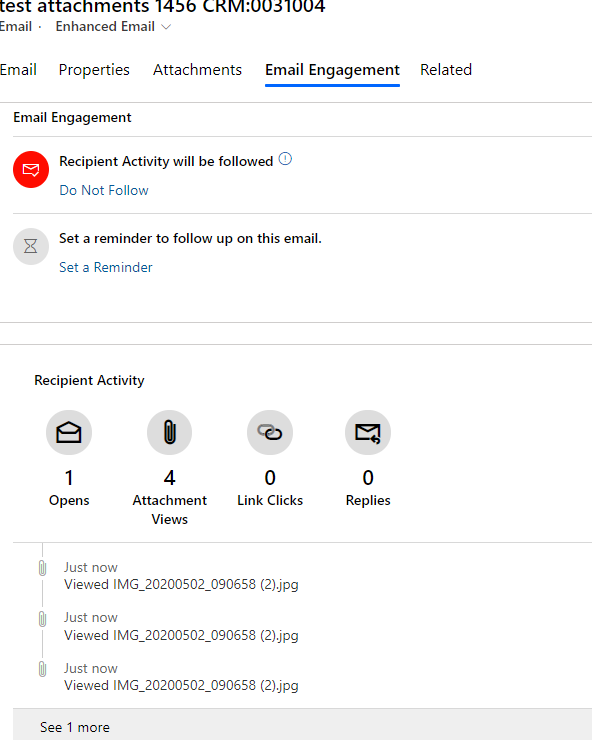Click paperclip icon of the third viewed entry
The width and height of the screenshot is (592, 740).
42,669
